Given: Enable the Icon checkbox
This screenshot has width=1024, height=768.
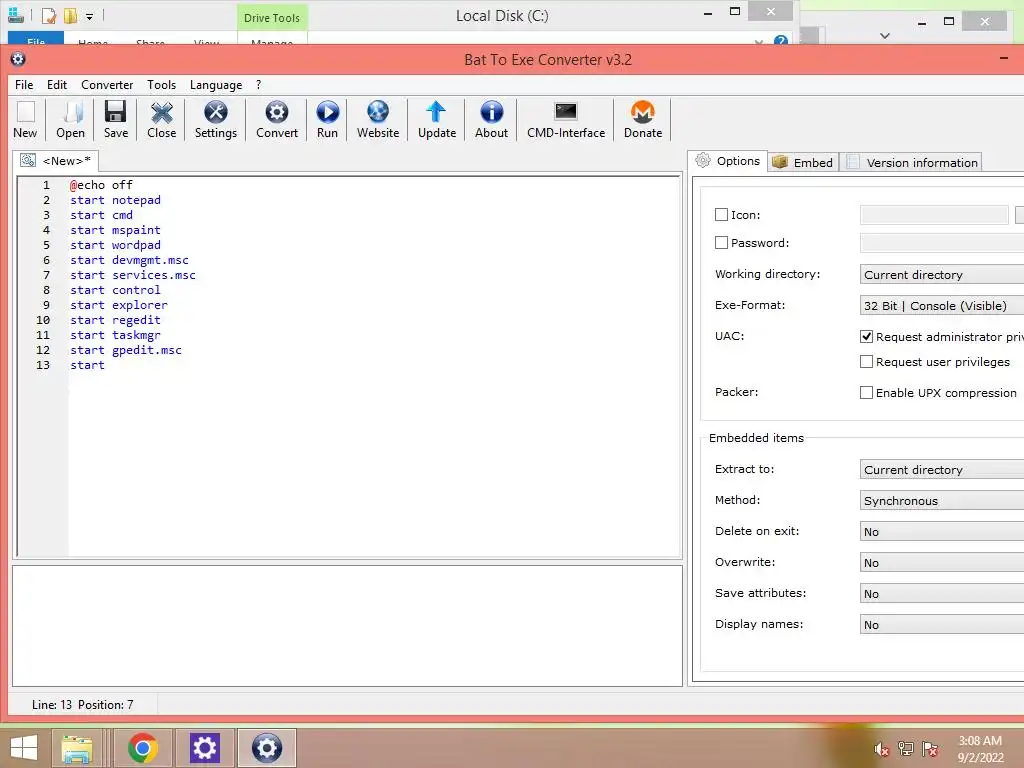Looking at the screenshot, I should (721, 214).
